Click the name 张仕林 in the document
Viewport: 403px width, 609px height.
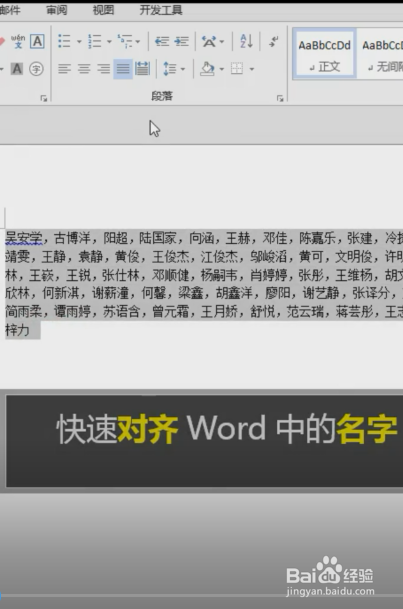(x=121, y=275)
